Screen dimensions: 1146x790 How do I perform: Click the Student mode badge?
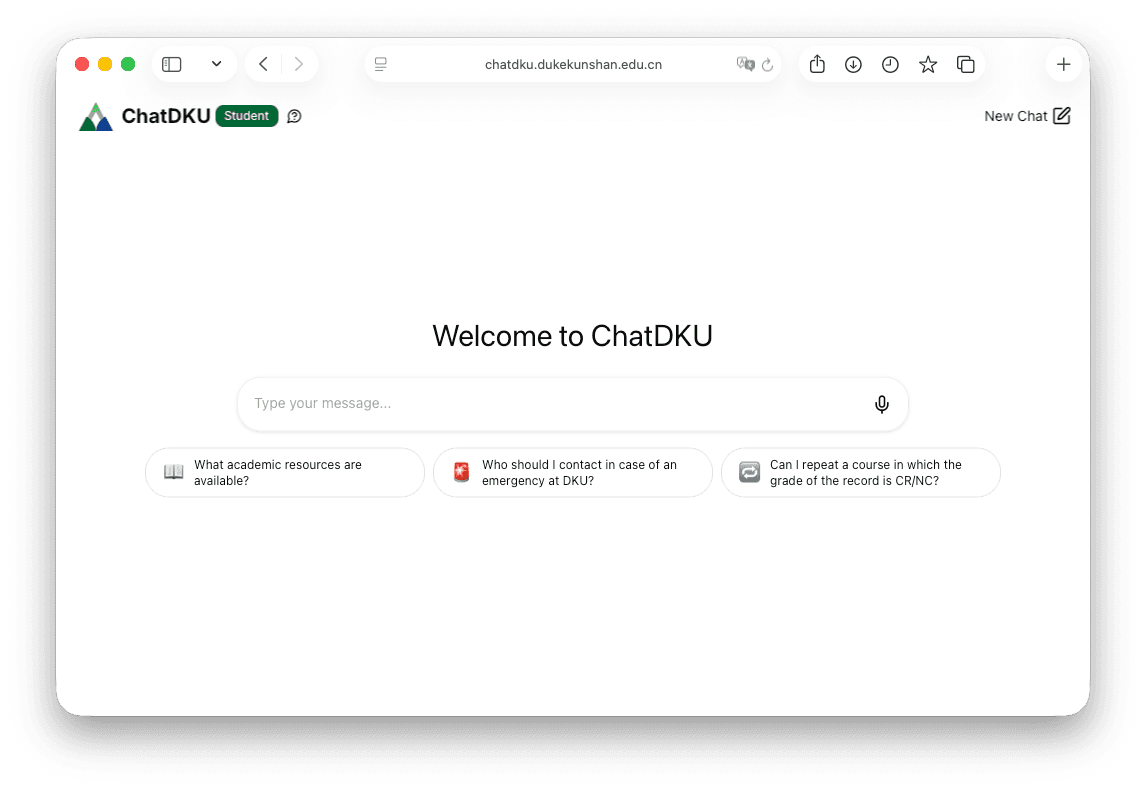point(246,115)
